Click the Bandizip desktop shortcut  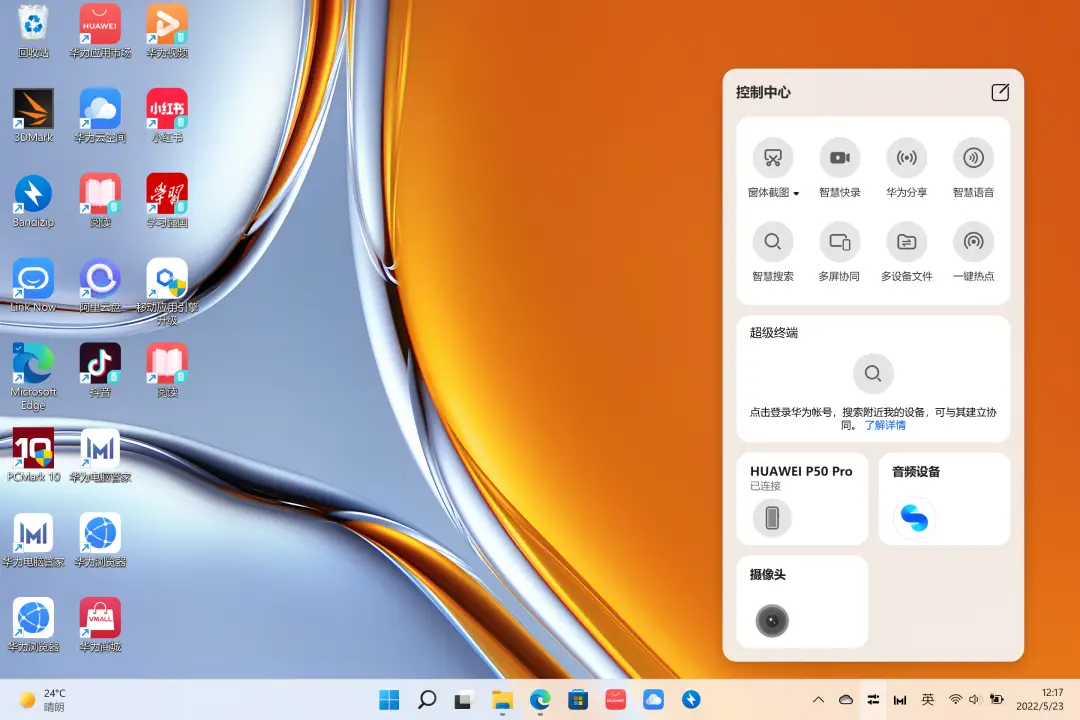(x=33, y=200)
